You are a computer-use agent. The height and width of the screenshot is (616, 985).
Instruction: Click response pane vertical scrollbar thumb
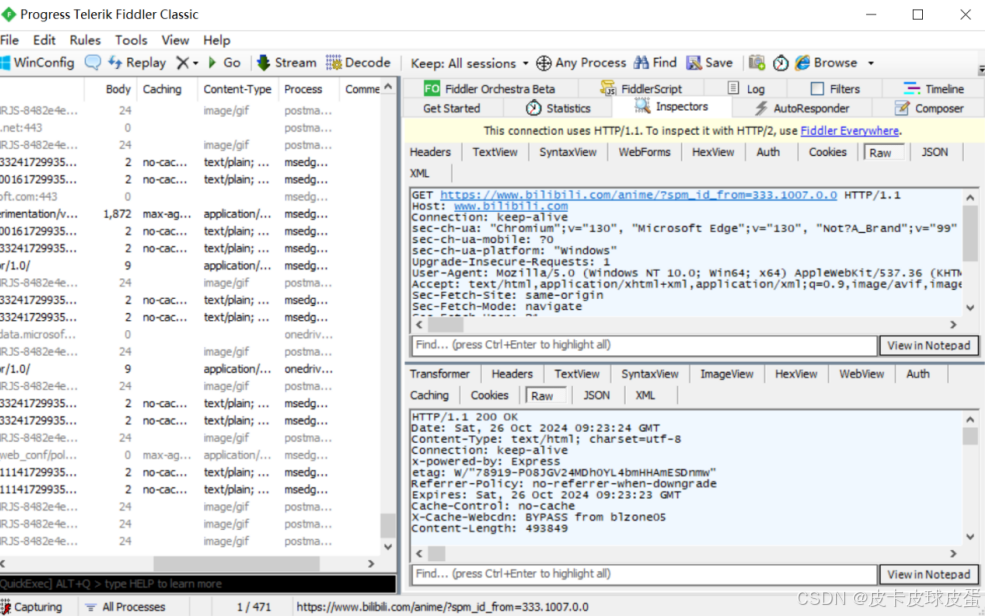click(x=970, y=436)
